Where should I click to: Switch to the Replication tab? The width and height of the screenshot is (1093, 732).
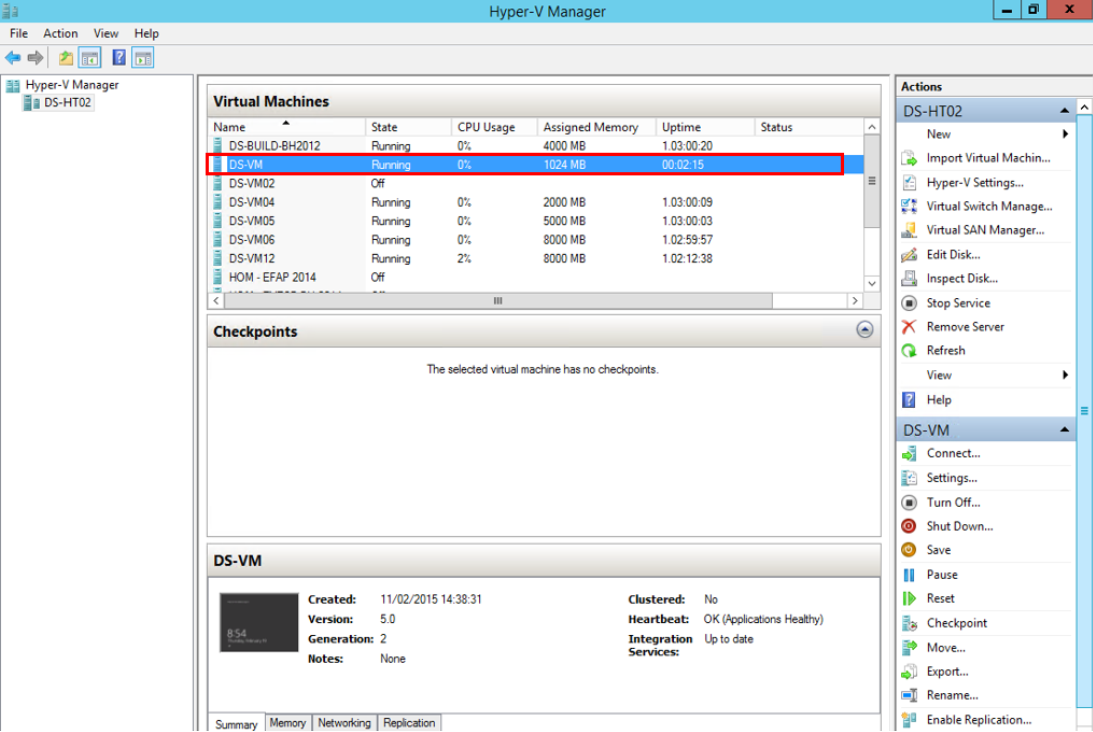click(409, 723)
